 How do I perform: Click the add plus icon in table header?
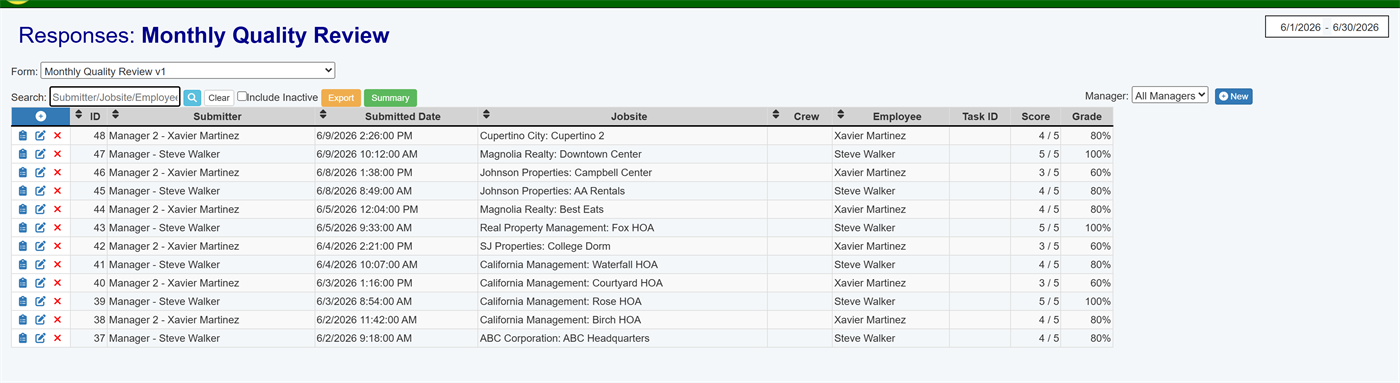pyautogui.click(x=41, y=117)
